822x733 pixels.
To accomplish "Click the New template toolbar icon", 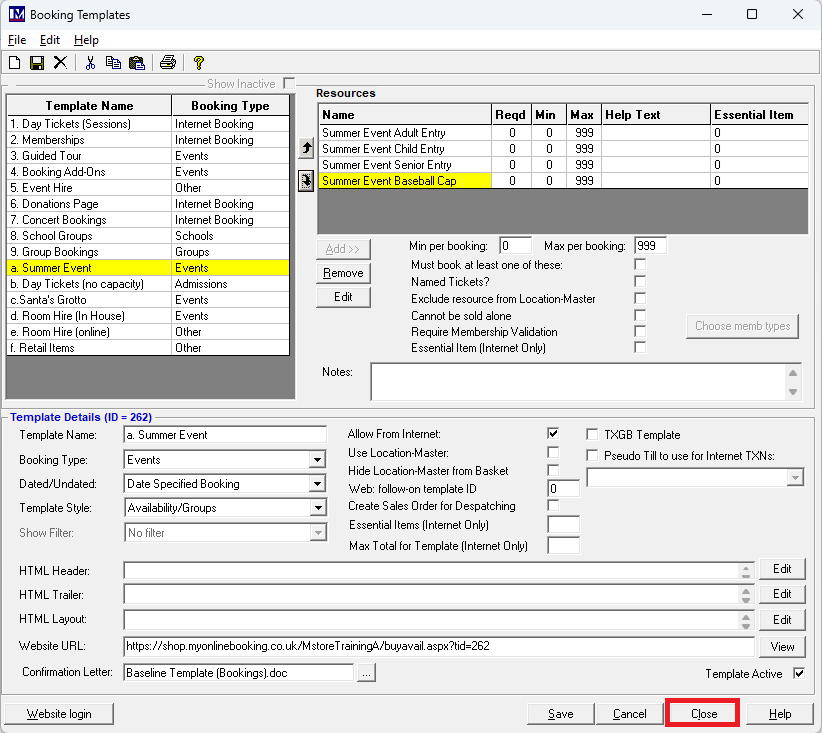I will (14, 63).
